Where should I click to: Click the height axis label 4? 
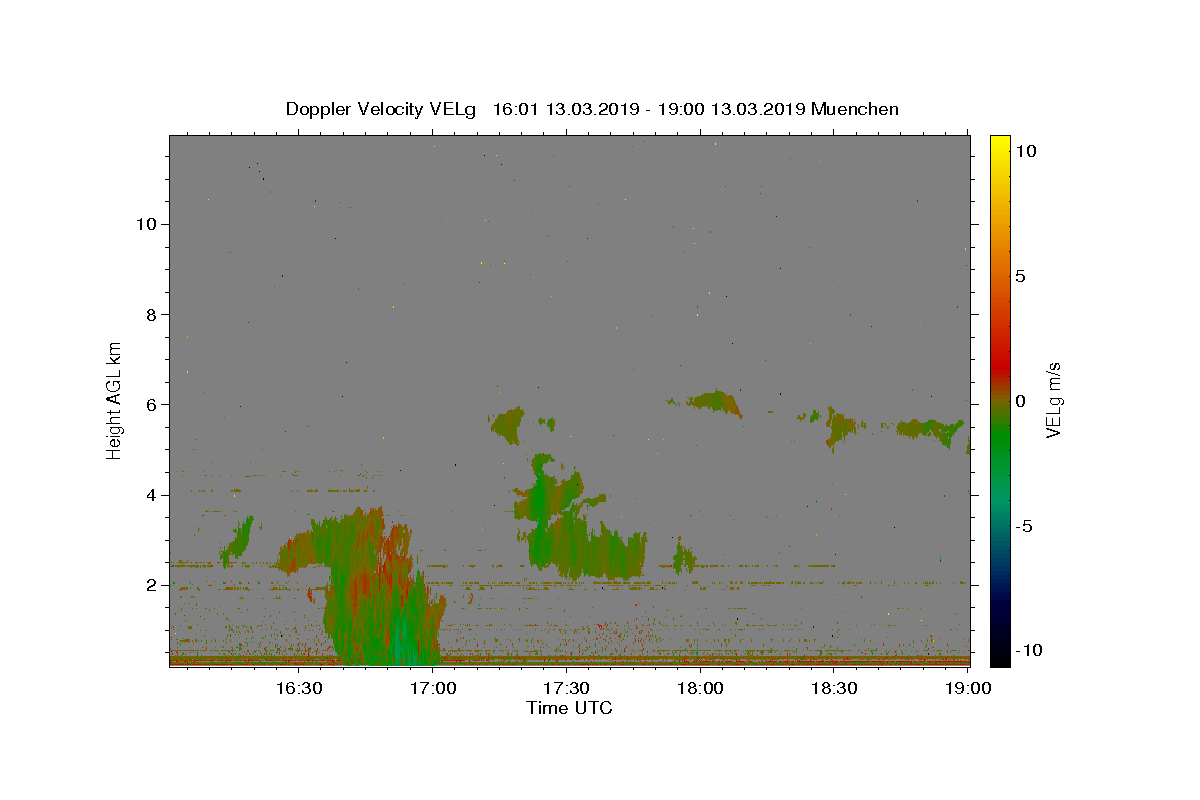152,495
